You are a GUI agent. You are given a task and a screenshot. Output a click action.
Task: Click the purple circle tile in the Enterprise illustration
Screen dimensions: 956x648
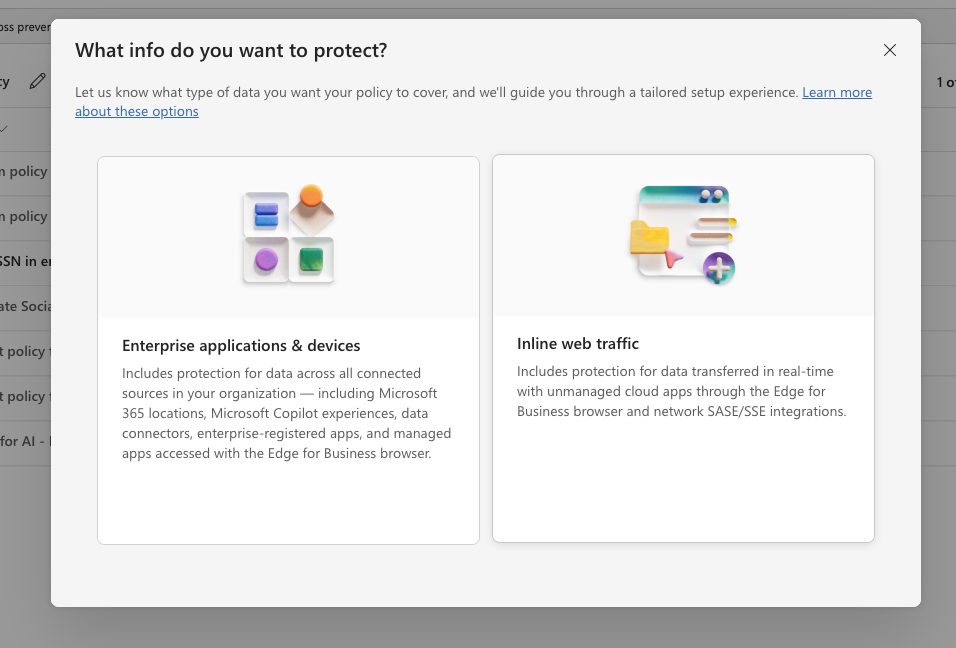click(x=266, y=260)
